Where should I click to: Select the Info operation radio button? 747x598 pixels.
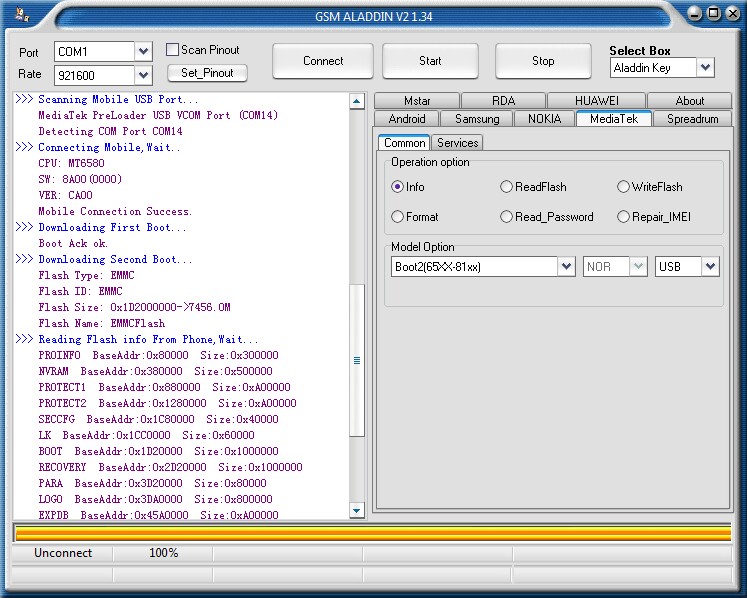(397, 187)
